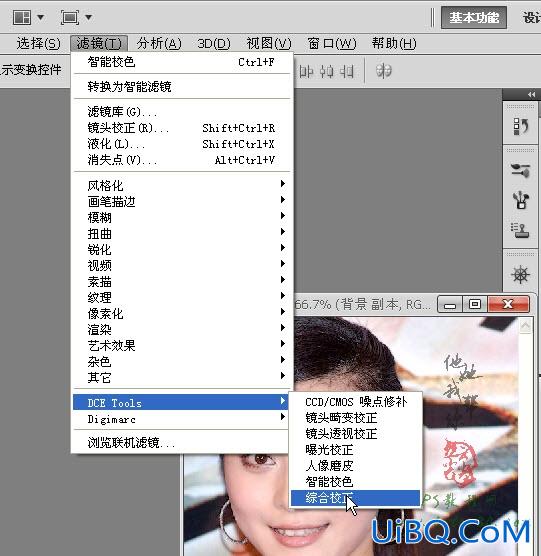Expand the 画笔描边 submenu
This screenshot has height=556, width=541.
coord(182,201)
